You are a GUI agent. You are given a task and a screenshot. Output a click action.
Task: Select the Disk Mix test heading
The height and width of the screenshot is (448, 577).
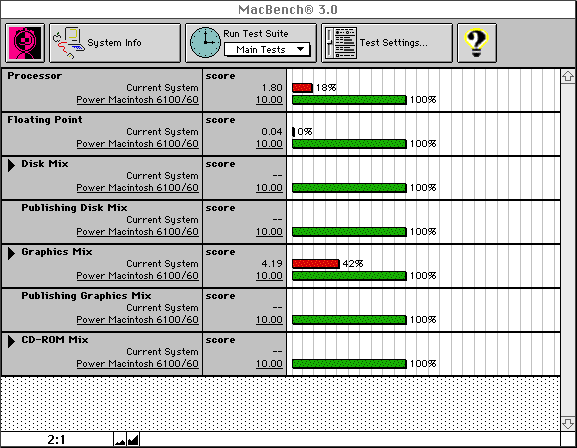pyautogui.click(x=45, y=164)
